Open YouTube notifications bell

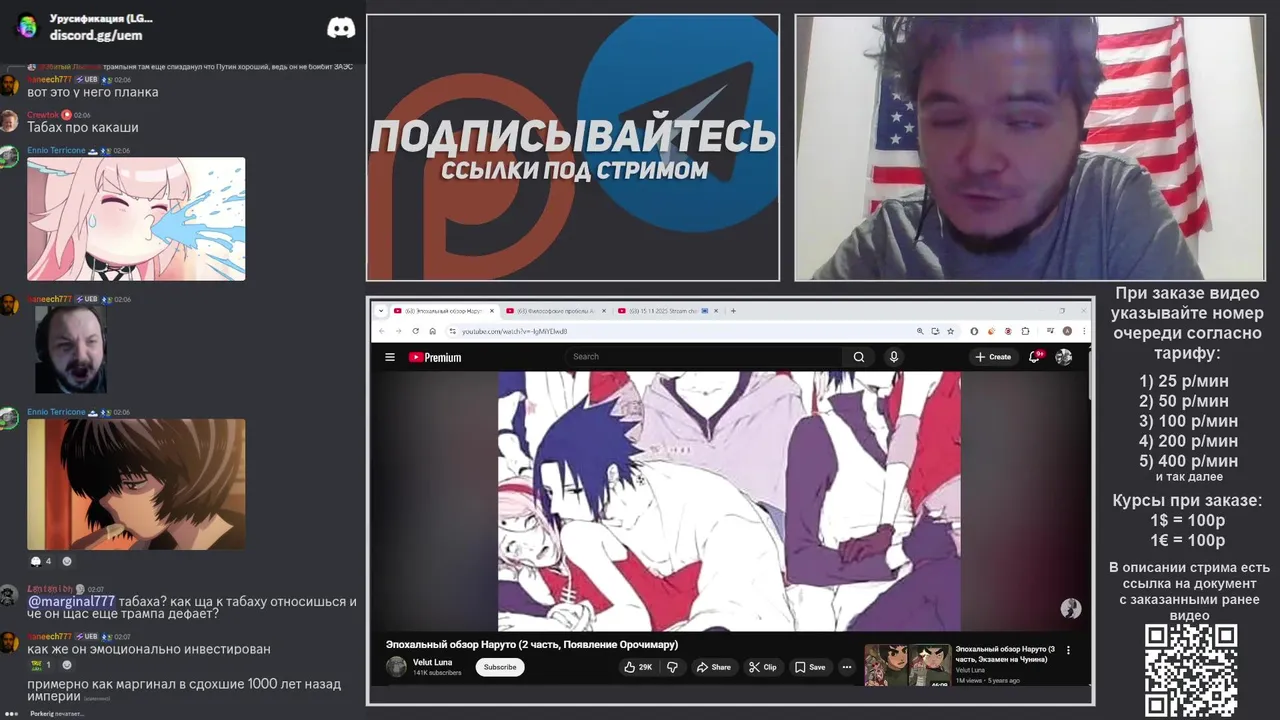tap(1036, 357)
